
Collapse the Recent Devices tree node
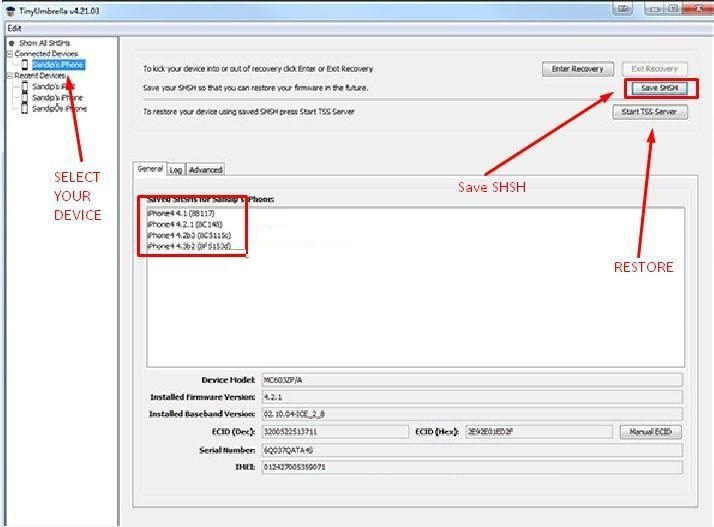(x=10, y=76)
